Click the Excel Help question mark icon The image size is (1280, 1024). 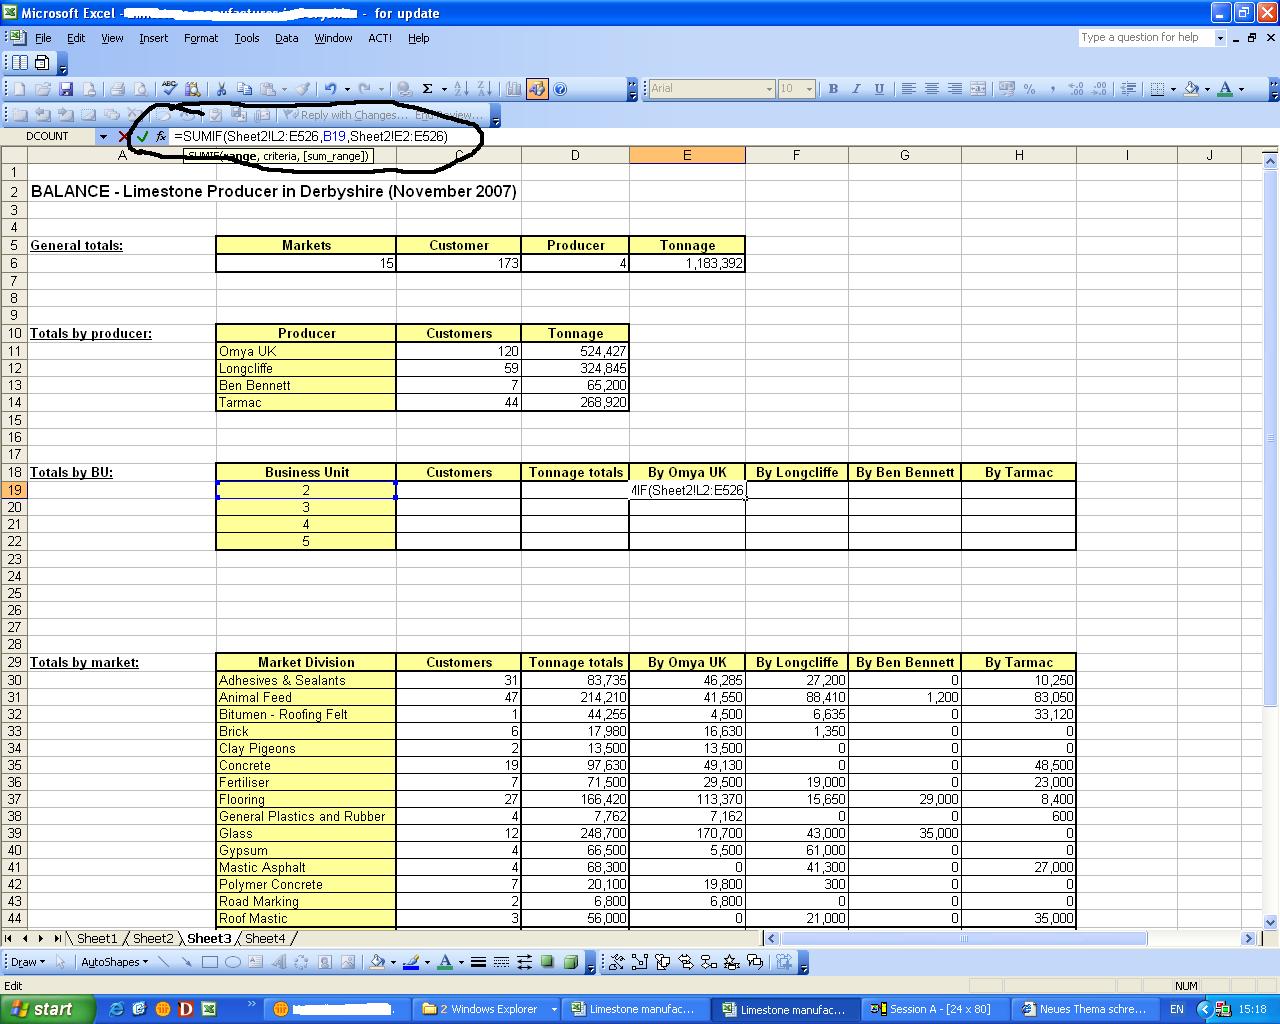coord(560,89)
